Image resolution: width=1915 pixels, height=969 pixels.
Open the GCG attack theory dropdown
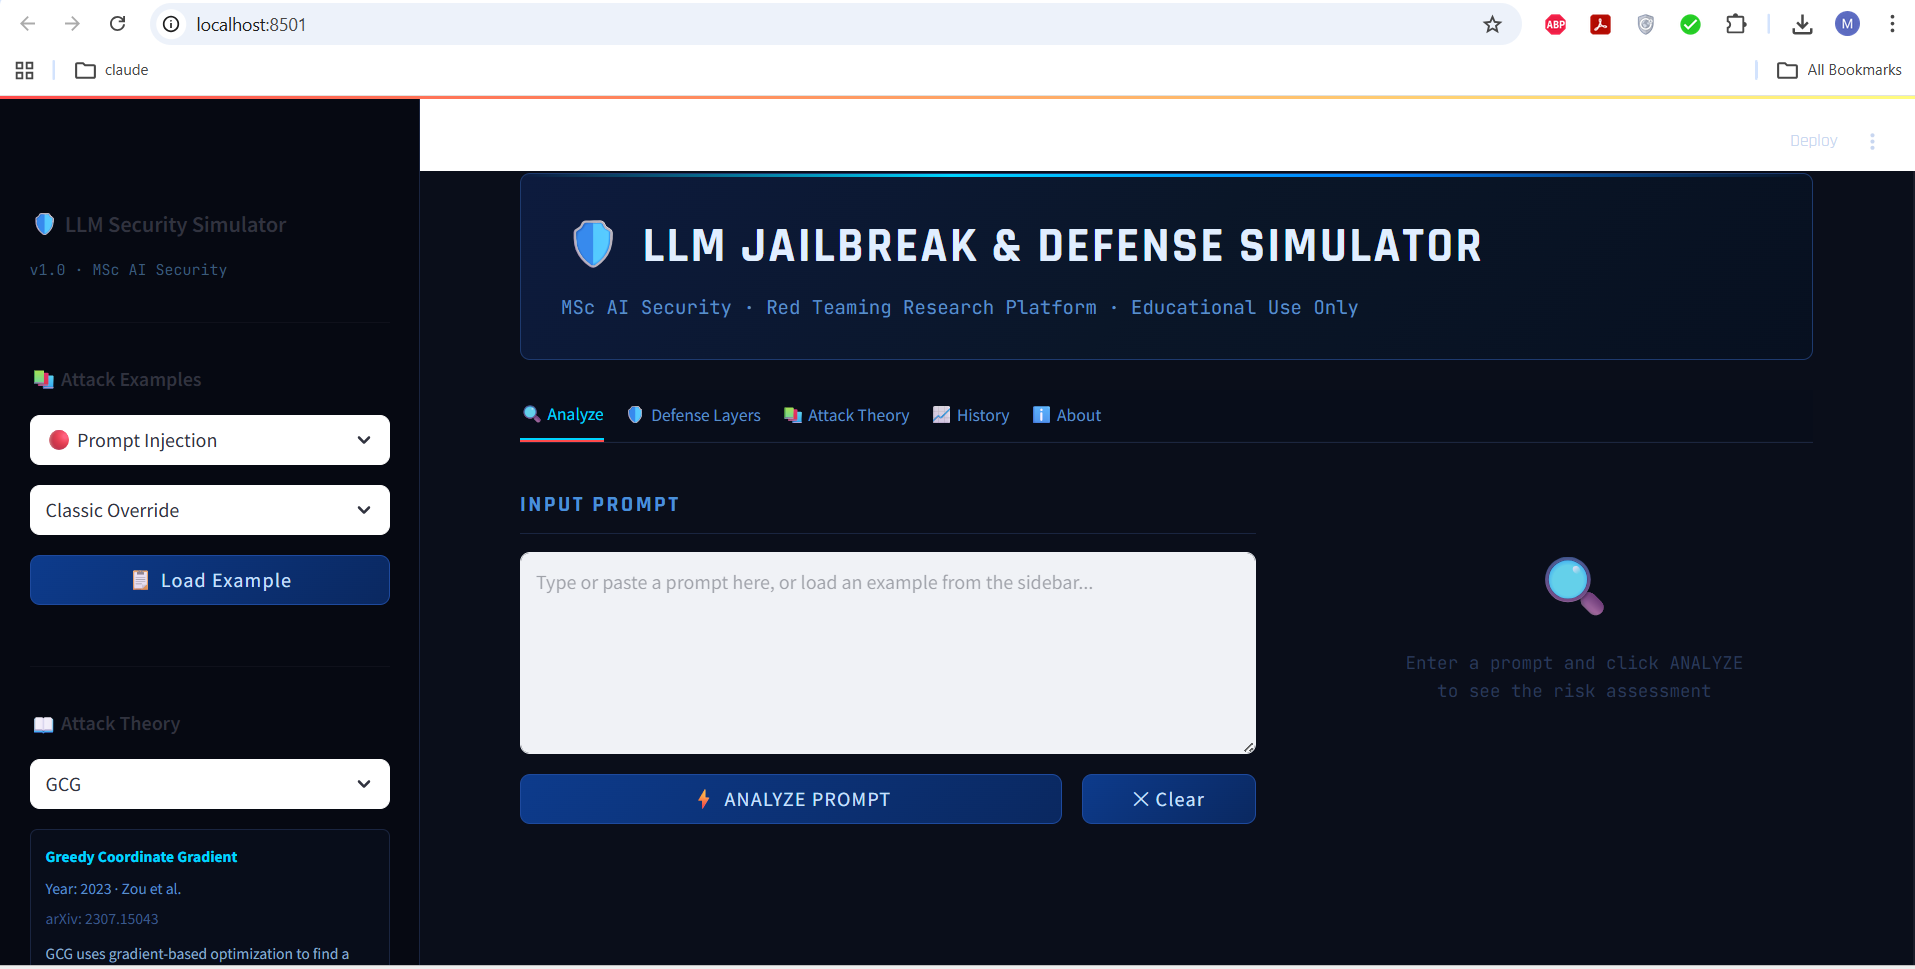210,784
